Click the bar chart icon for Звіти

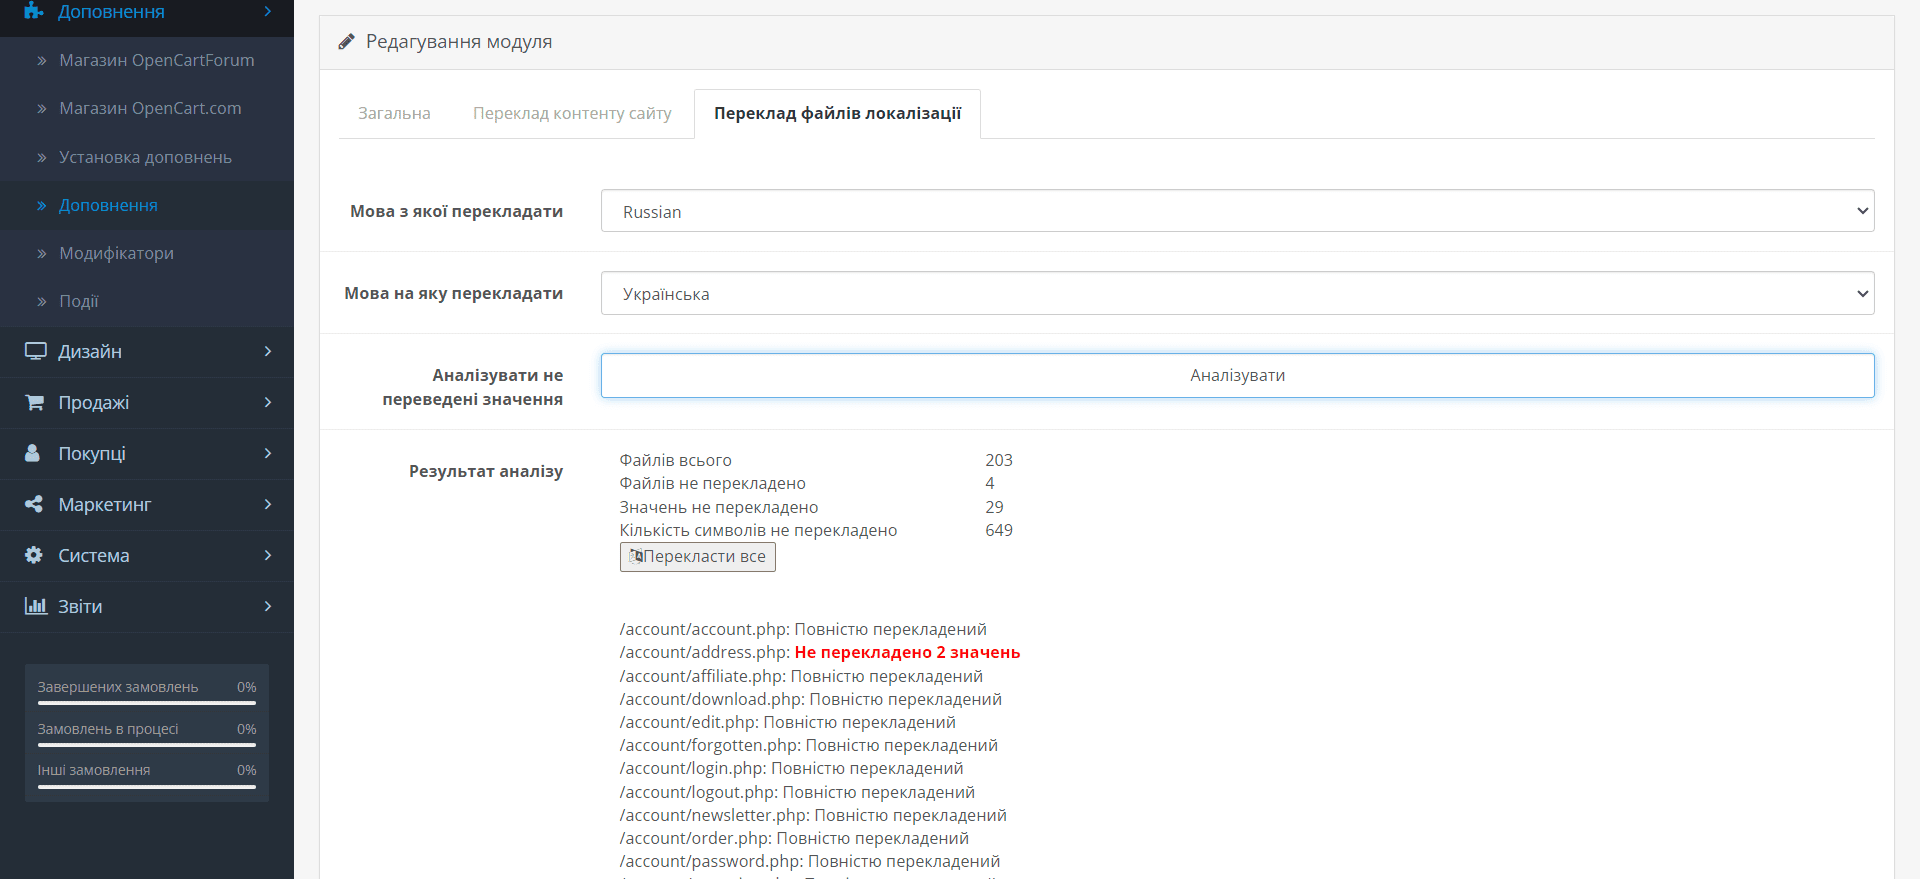click(36, 606)
